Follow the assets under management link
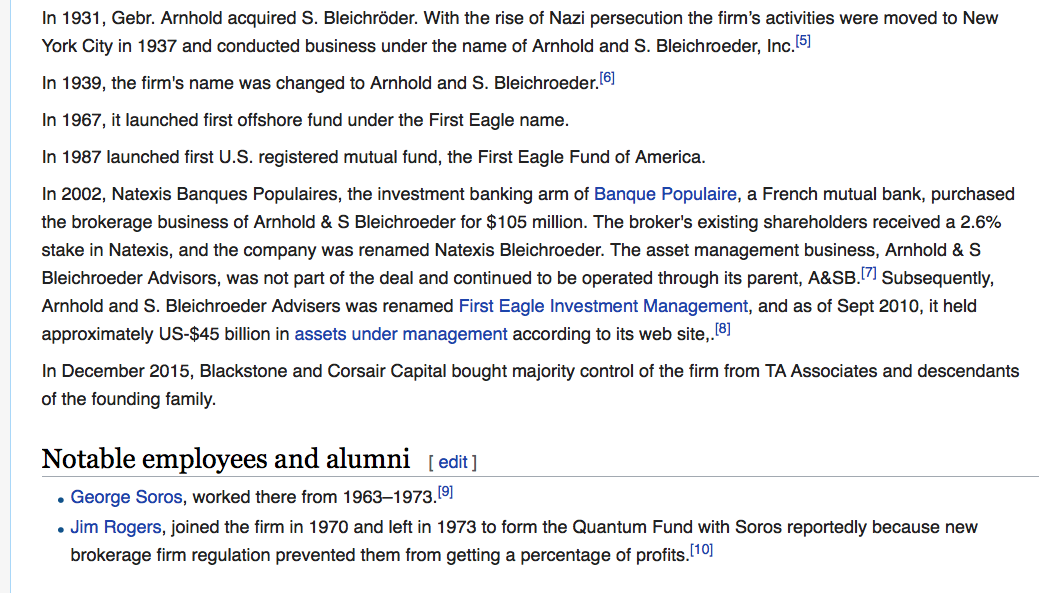1055x593 pixels. (x=400, y=334)
